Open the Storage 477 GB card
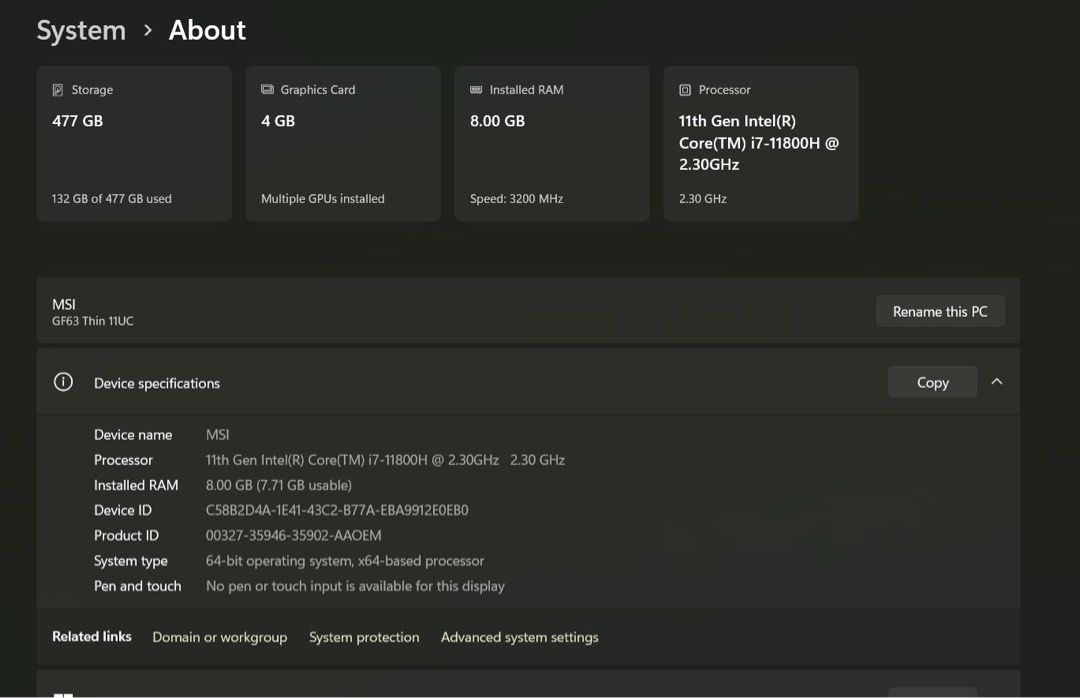Screen dimensions: 1080x698 click(x=134, y=144)
